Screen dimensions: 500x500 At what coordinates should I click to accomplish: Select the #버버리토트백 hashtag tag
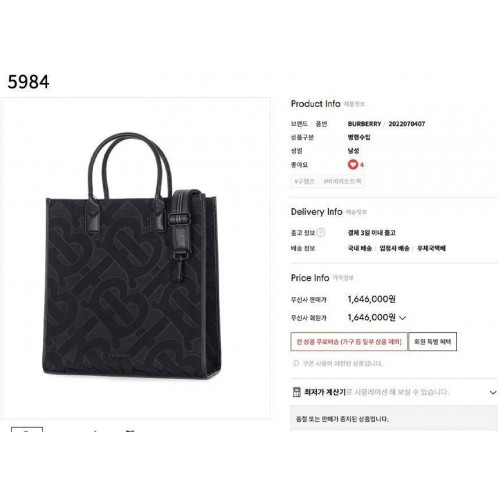coord(342,181)
